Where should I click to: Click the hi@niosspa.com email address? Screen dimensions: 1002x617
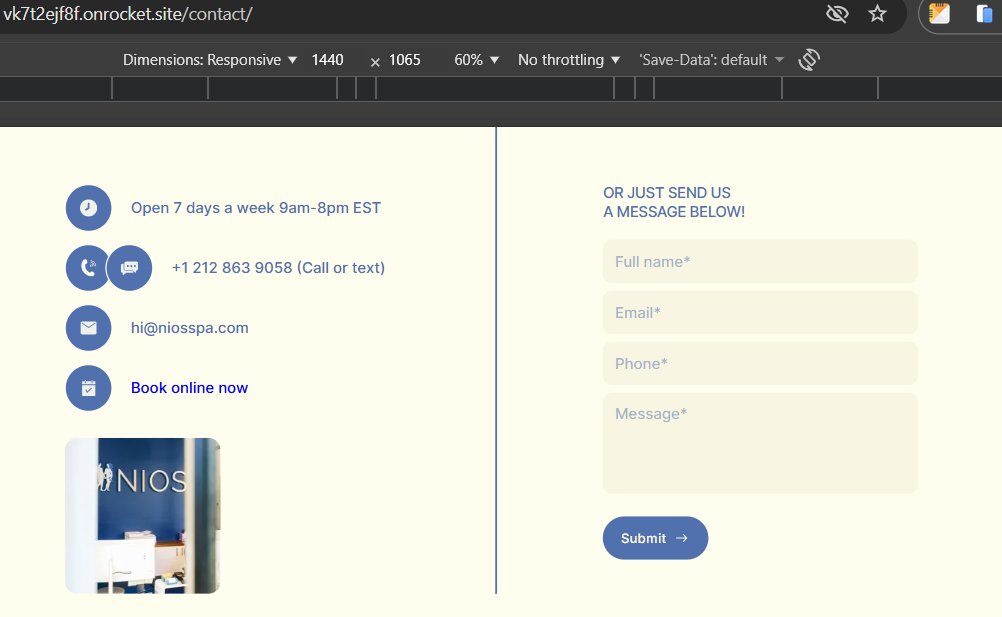(190, 328)
